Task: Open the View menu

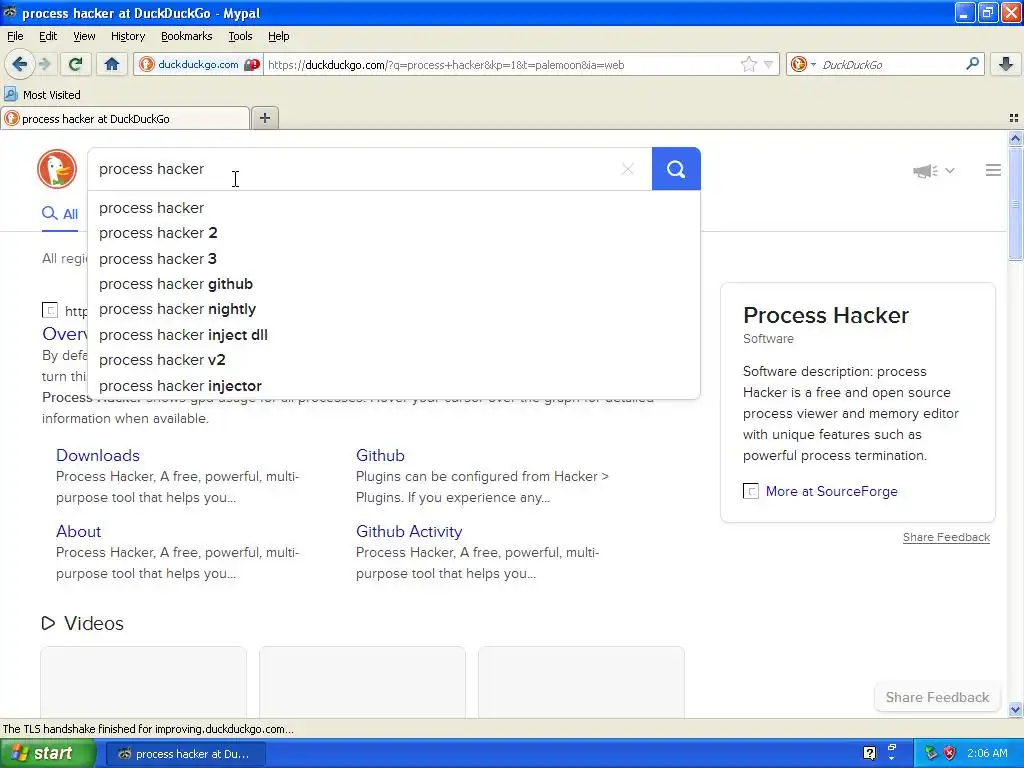Action: (84, 36)
